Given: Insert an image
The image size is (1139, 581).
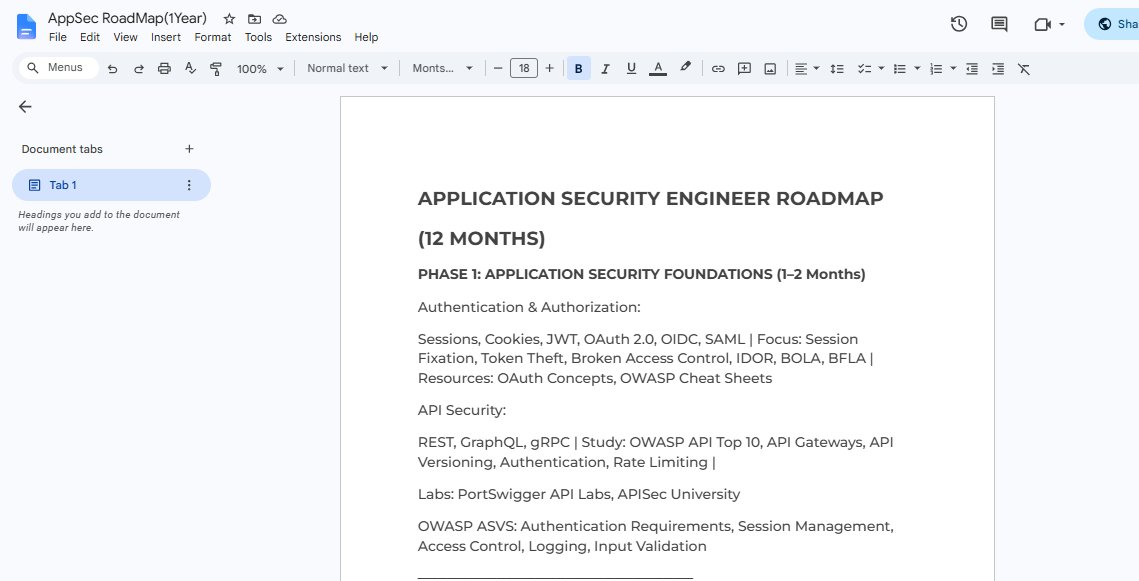Looking at the screenshot, I should 770,68.
